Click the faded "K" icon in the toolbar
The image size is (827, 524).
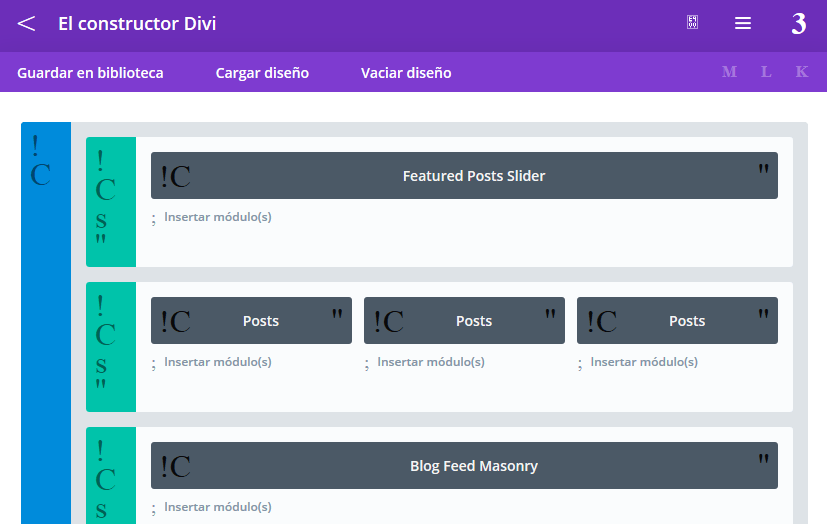point(802,72)
